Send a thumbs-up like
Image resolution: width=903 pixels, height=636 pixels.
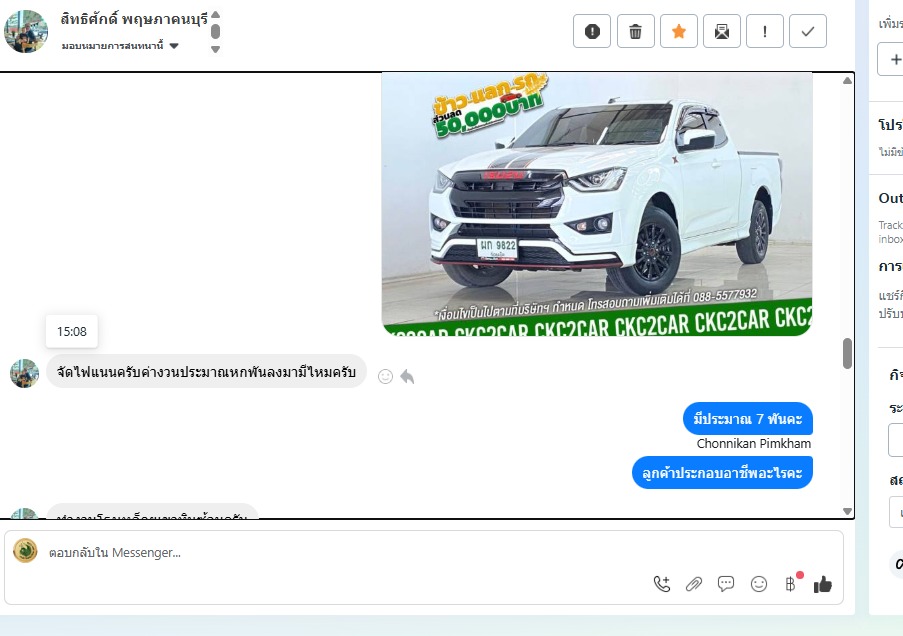(x=823, y=584)
